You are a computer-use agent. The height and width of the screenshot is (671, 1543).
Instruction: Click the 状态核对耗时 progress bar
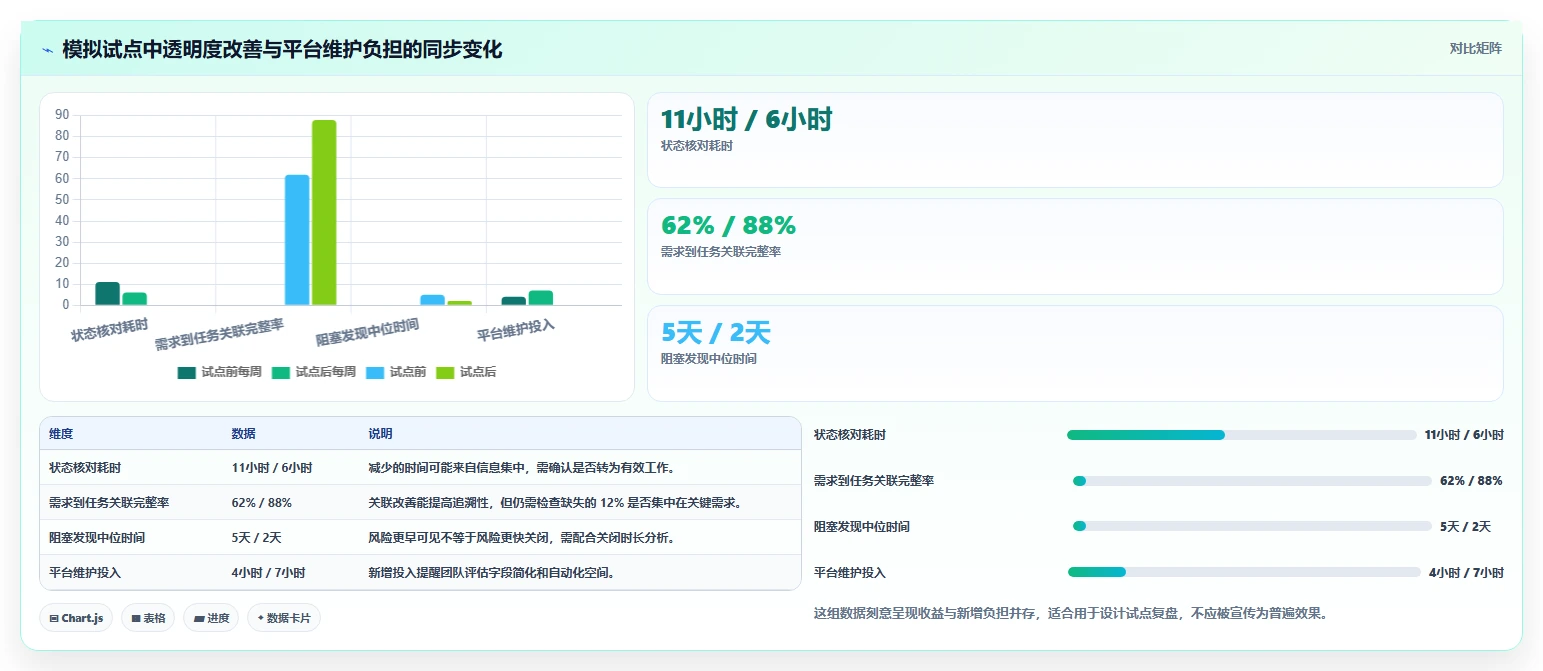(x=1242, y=435)
